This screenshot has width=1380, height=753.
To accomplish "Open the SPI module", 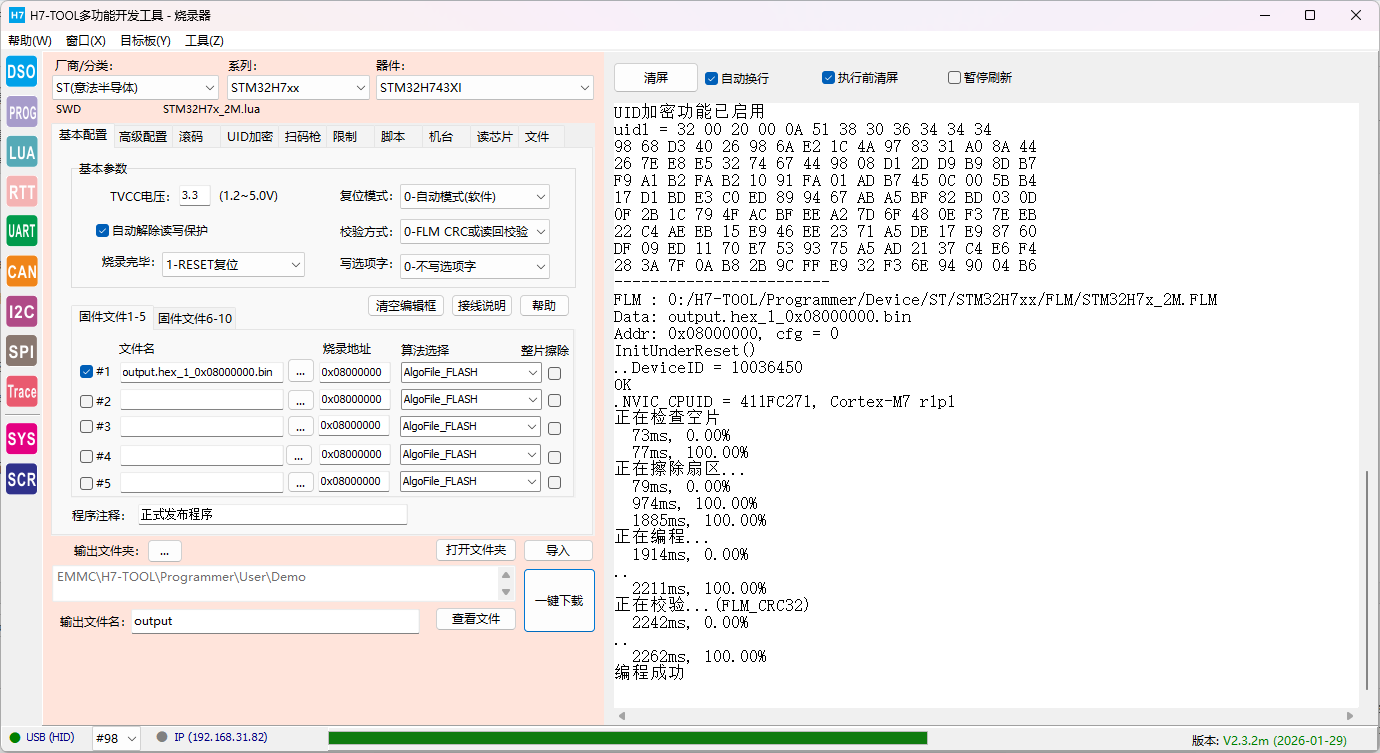I will 22,352.
